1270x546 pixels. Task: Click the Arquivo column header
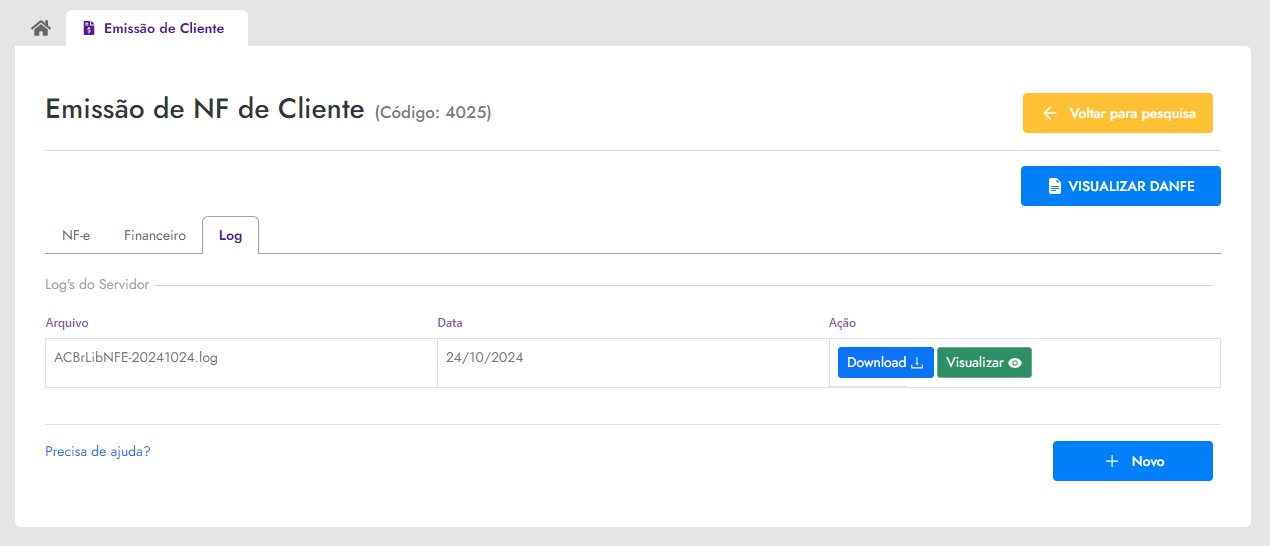coord(67,323)
